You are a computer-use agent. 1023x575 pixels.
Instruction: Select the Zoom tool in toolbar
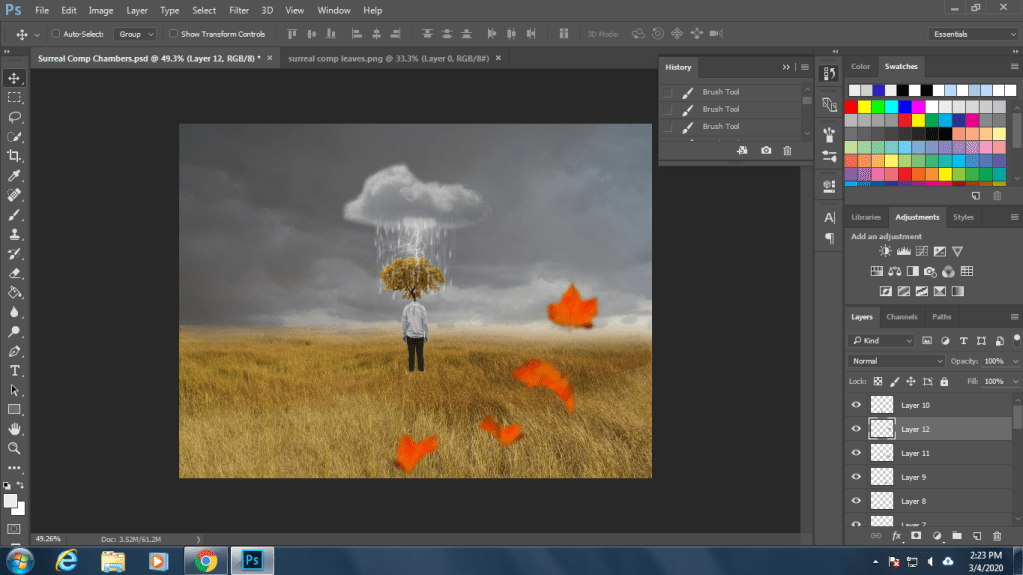pos(15,448)
